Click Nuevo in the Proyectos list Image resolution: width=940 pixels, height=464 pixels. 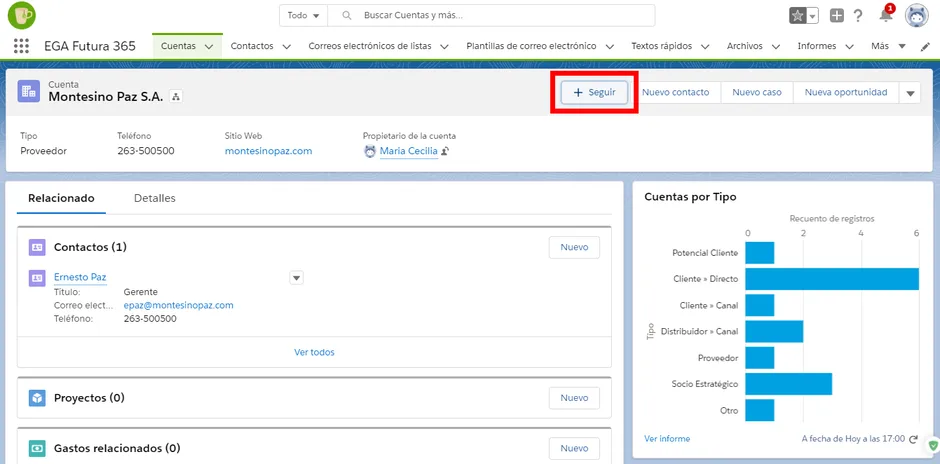coord(574,398)
